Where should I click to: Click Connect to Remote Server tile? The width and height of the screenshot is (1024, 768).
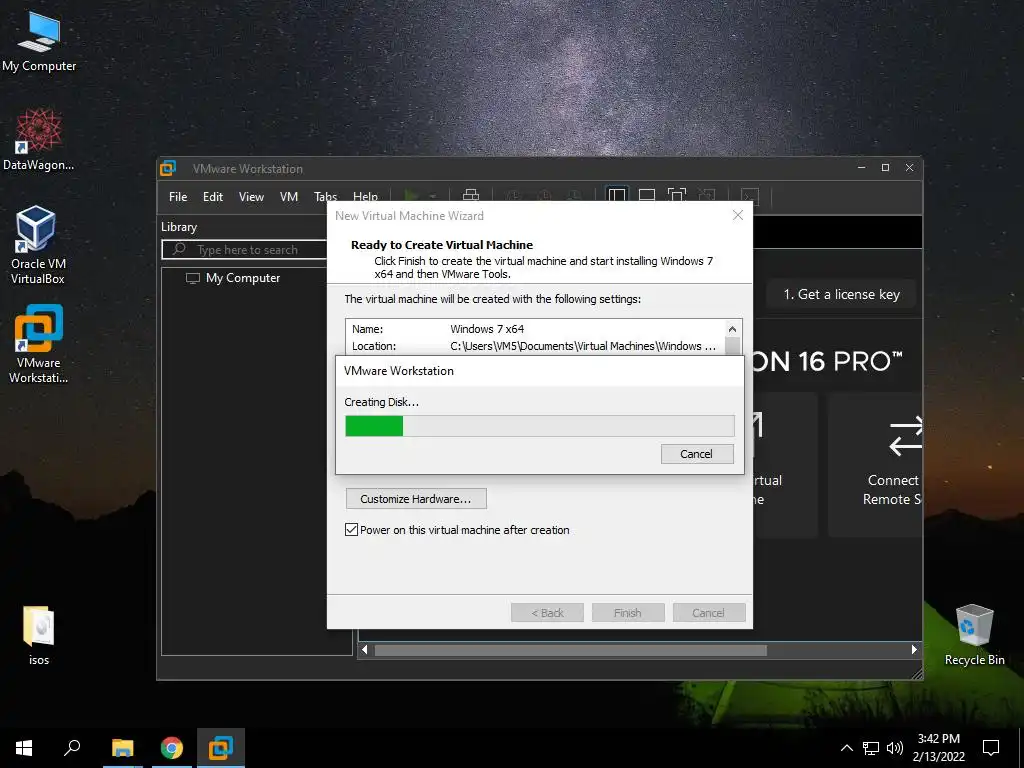875,464
